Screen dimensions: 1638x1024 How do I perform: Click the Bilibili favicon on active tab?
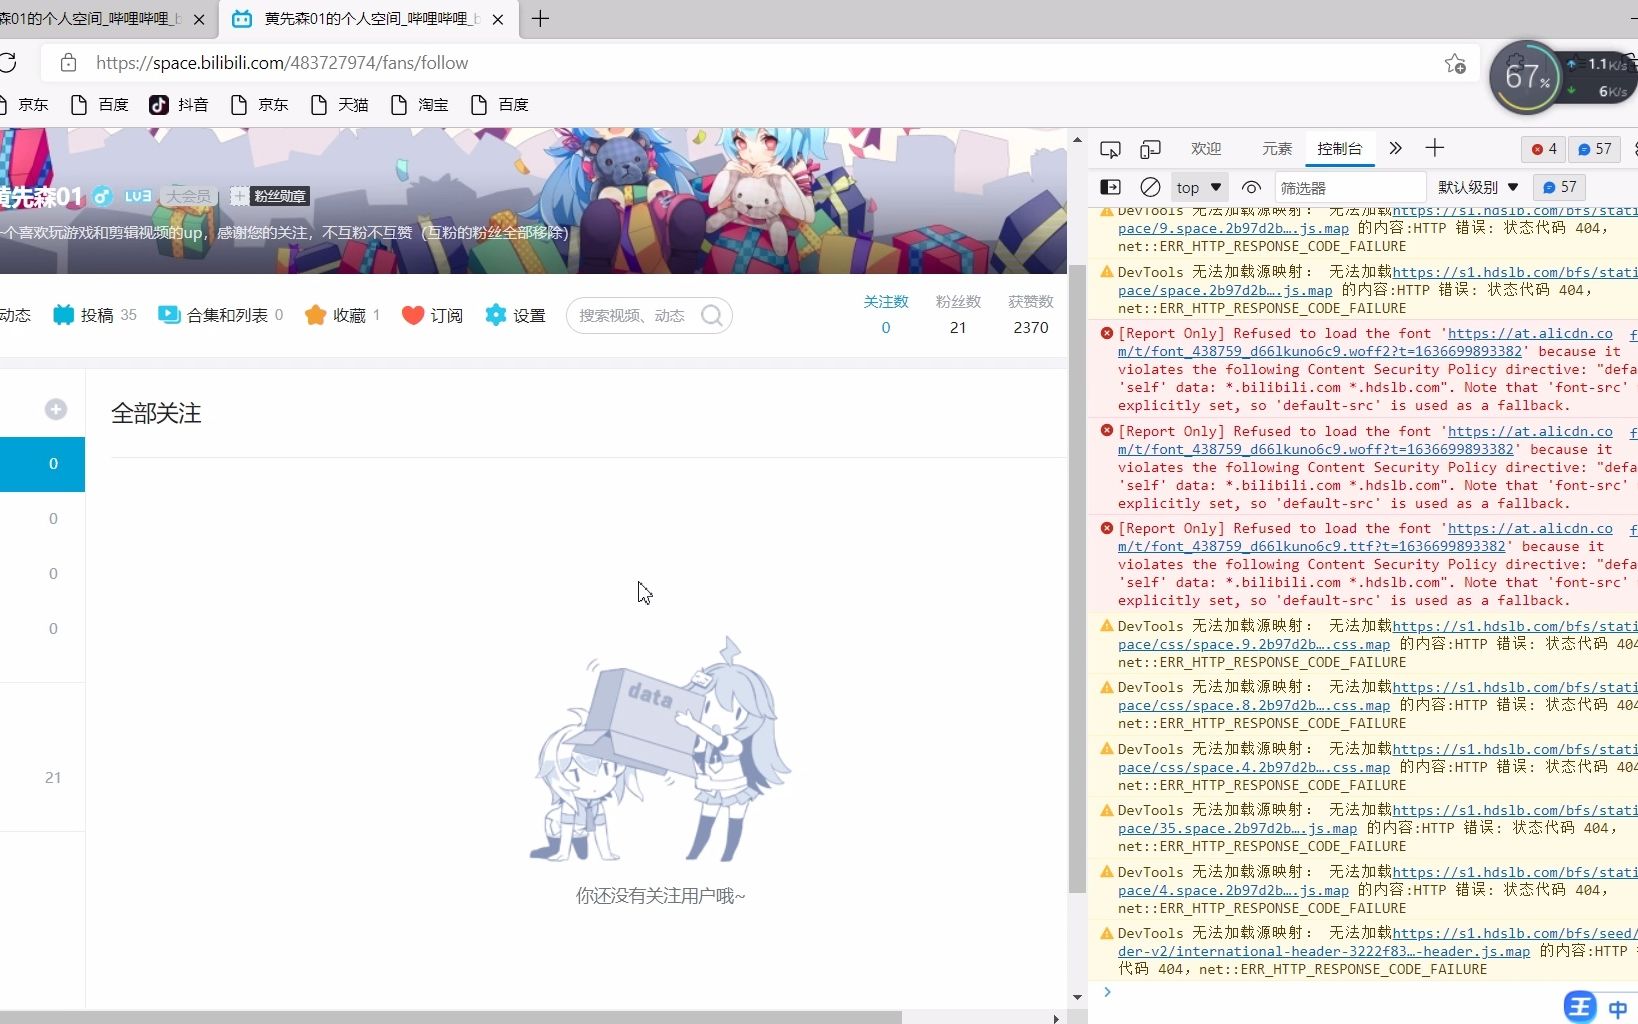(x=242, y=18)
